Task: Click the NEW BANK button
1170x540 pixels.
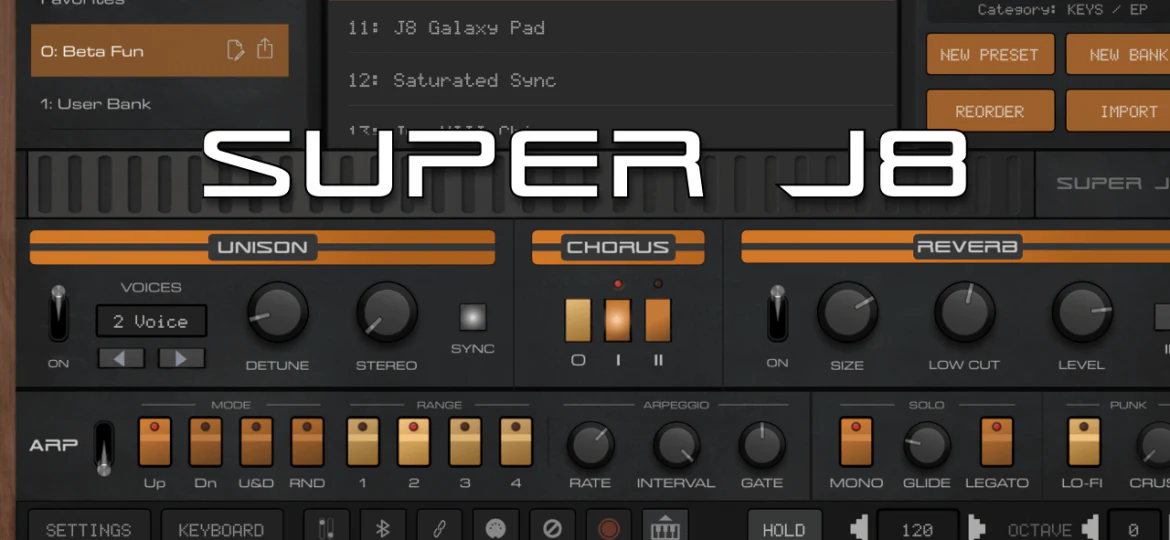Action: (1118, 54)
